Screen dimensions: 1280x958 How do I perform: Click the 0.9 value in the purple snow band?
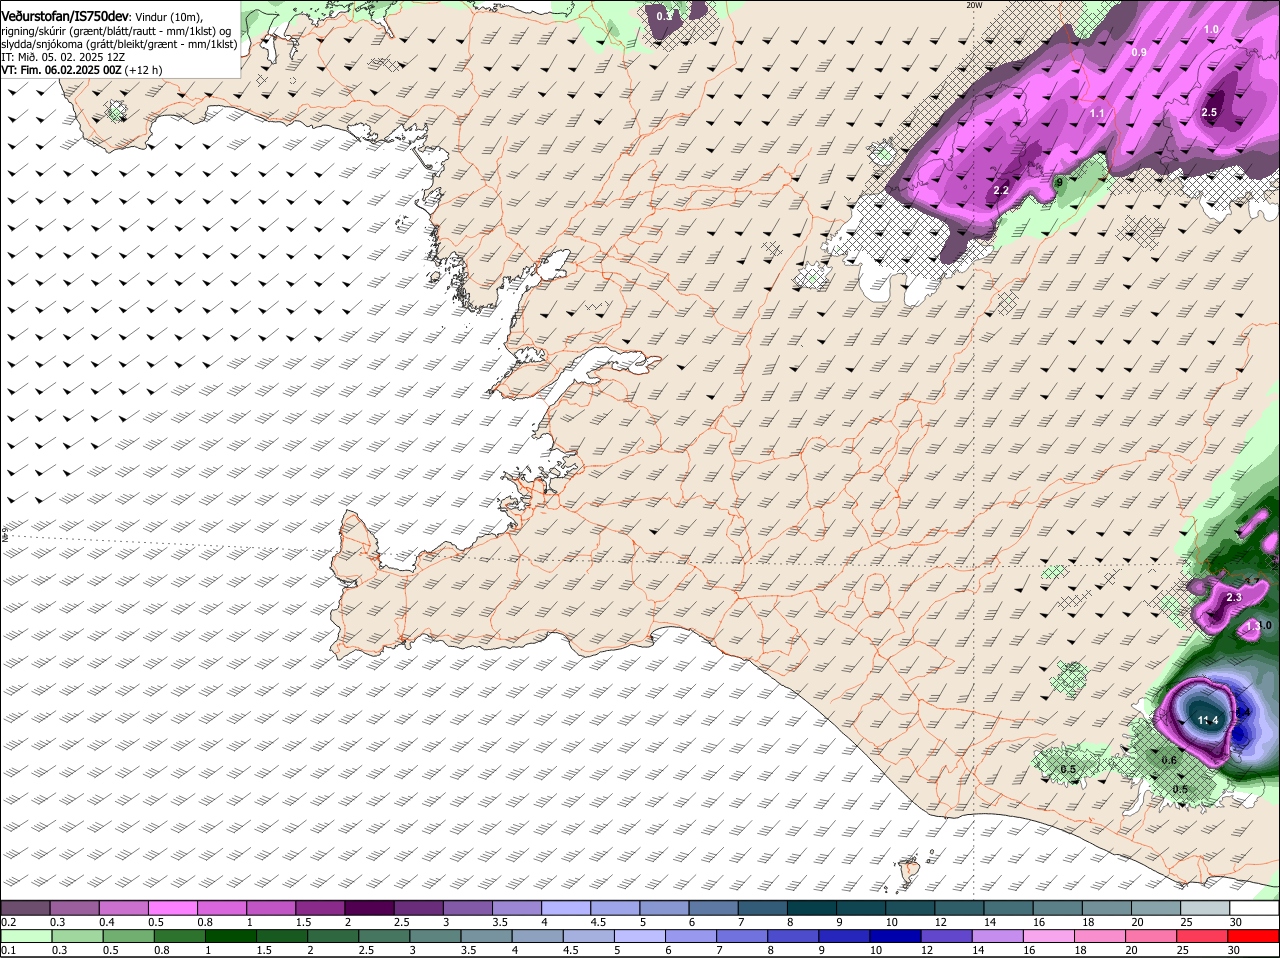pos(1139,52)
